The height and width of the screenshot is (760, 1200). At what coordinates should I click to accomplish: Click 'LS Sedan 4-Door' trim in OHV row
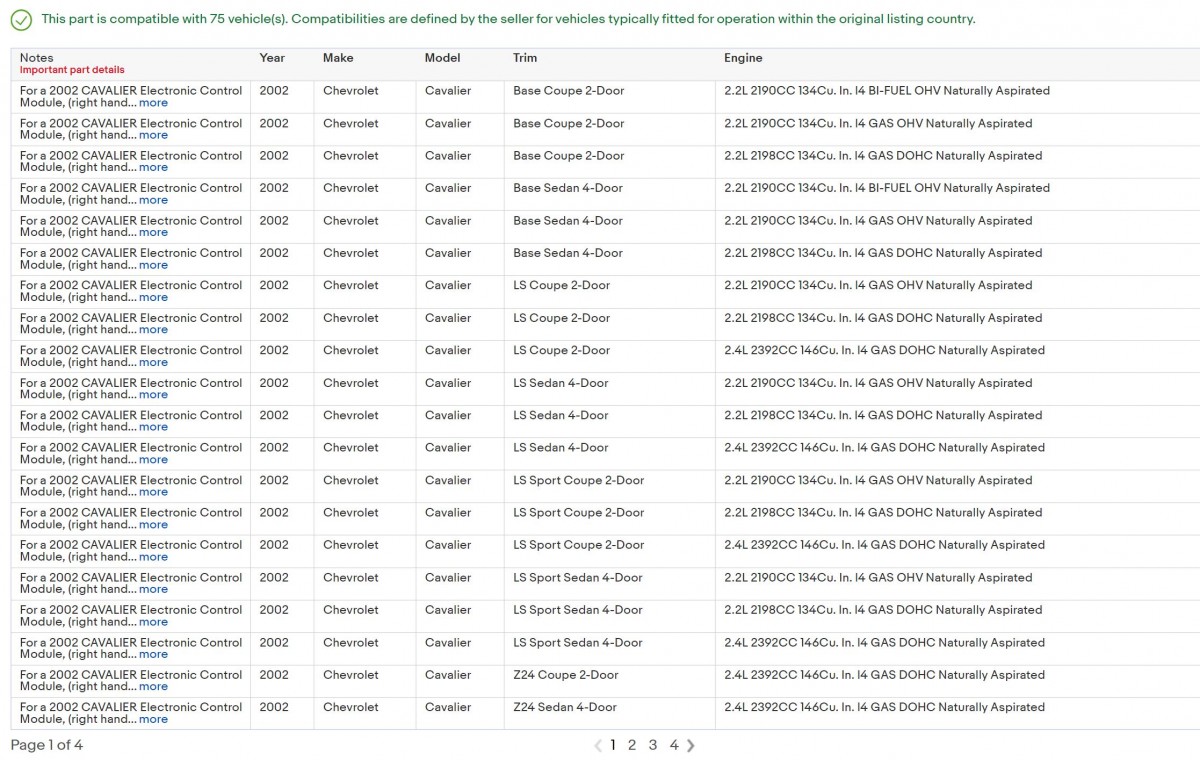click(x=561, y=383)
